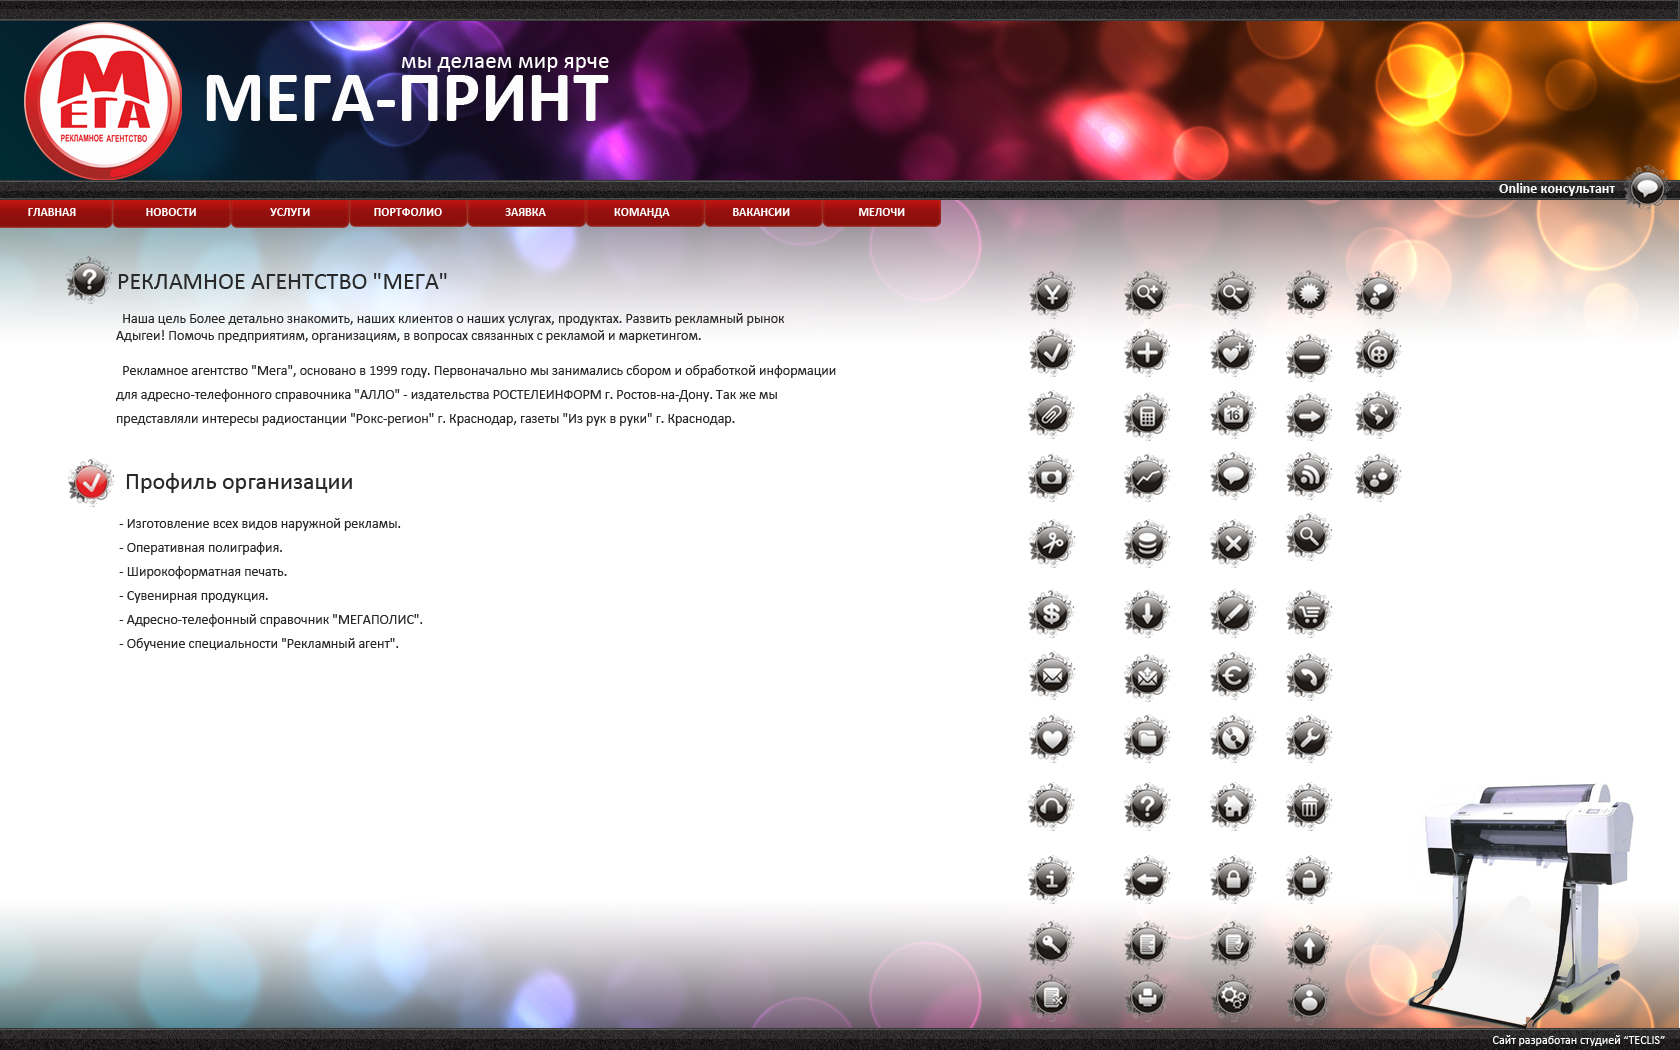
Task: Select the RSS feed icon
Action: [1308, 476]
